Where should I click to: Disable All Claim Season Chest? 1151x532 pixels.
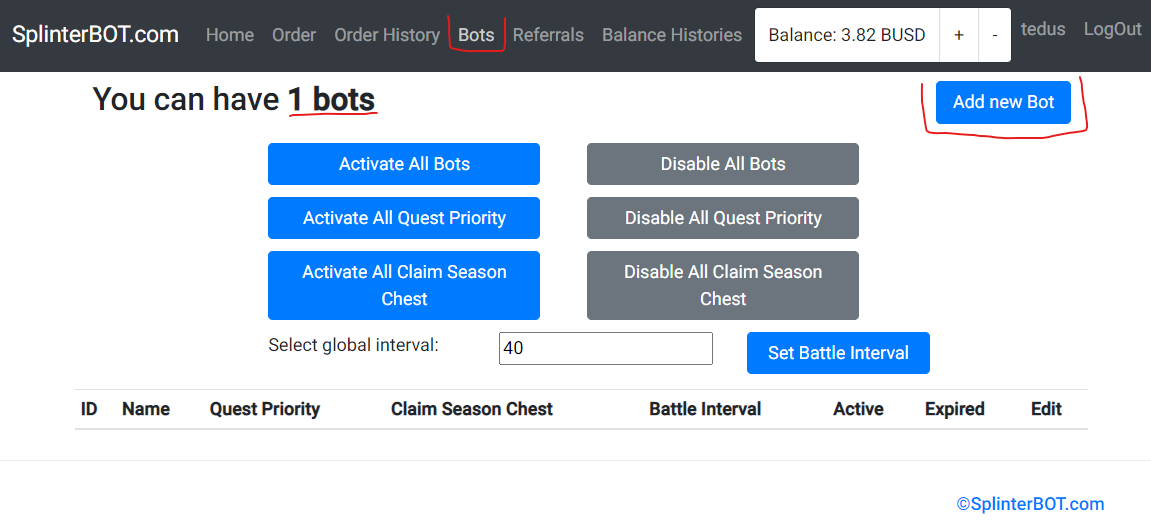pos(723,285)
